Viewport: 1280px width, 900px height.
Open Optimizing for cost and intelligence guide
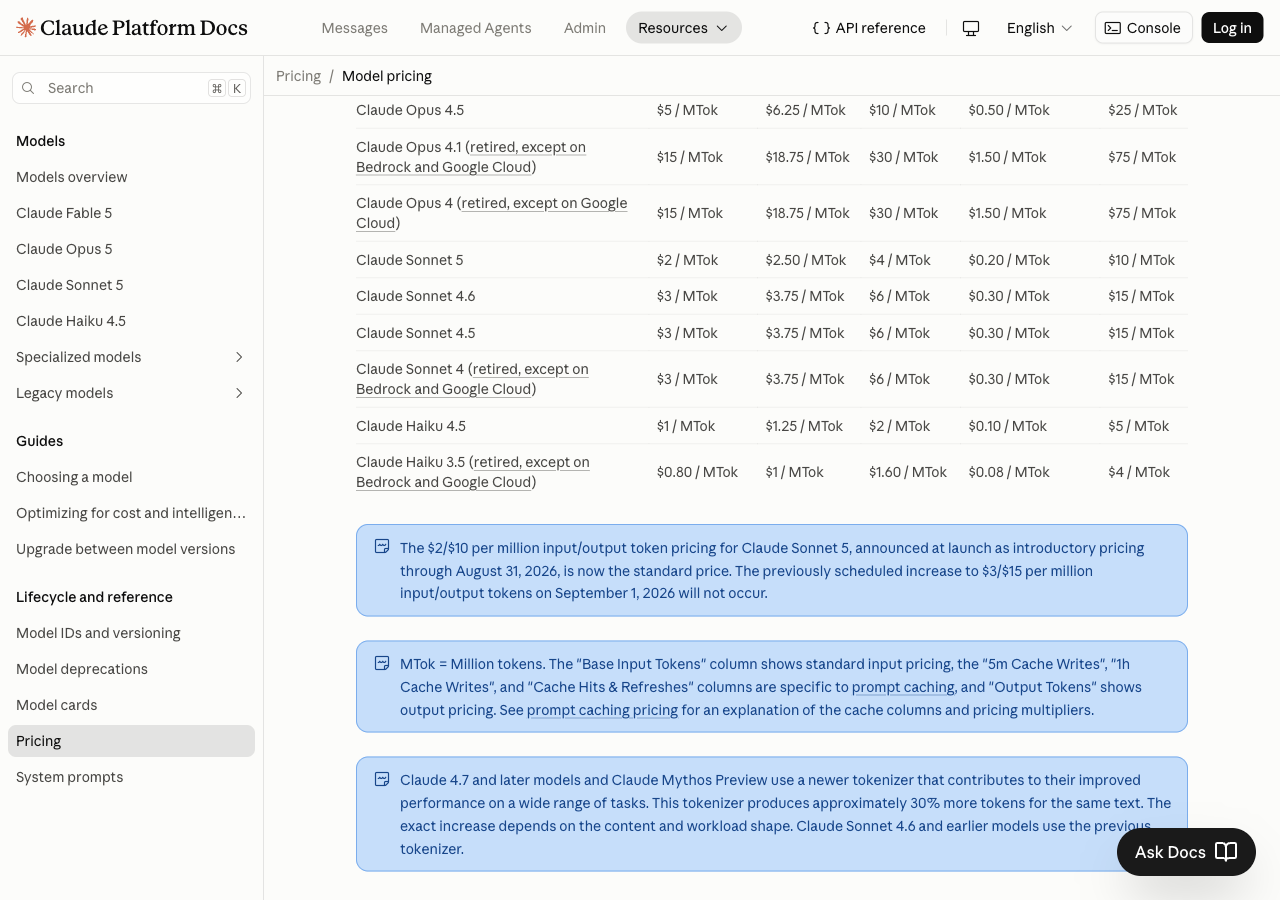(131, 513)
